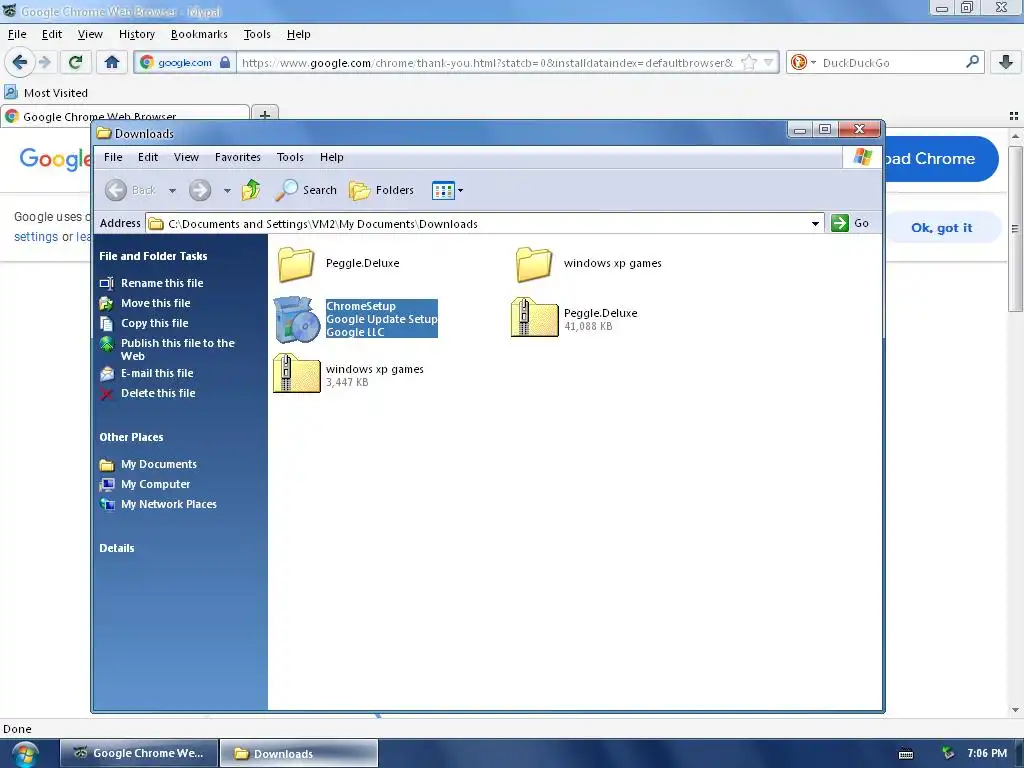1024x768 pixels.
Task: Click the browser forward arrow
Action: point(44,62)
